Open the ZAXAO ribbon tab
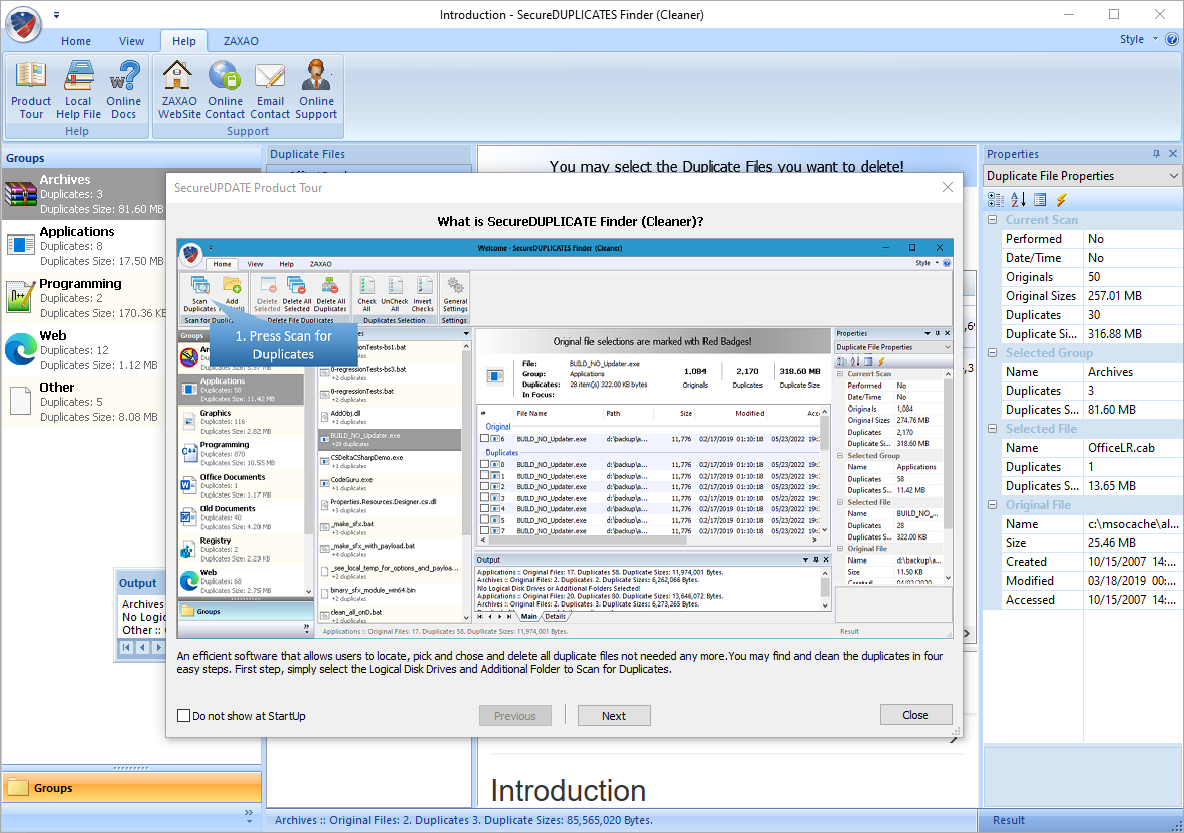Screen dimensions: 1184x833 pyautogui.click(x=241, y=41)
